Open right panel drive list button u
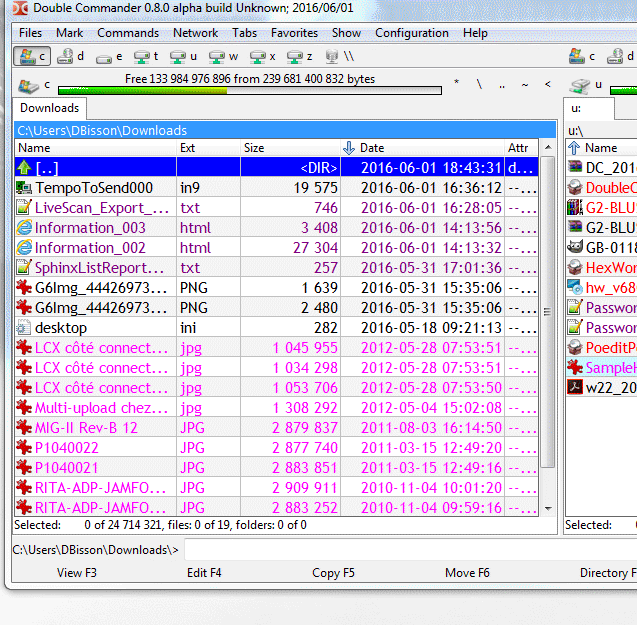This screenshot has width=637, height=625. (585, 85)
